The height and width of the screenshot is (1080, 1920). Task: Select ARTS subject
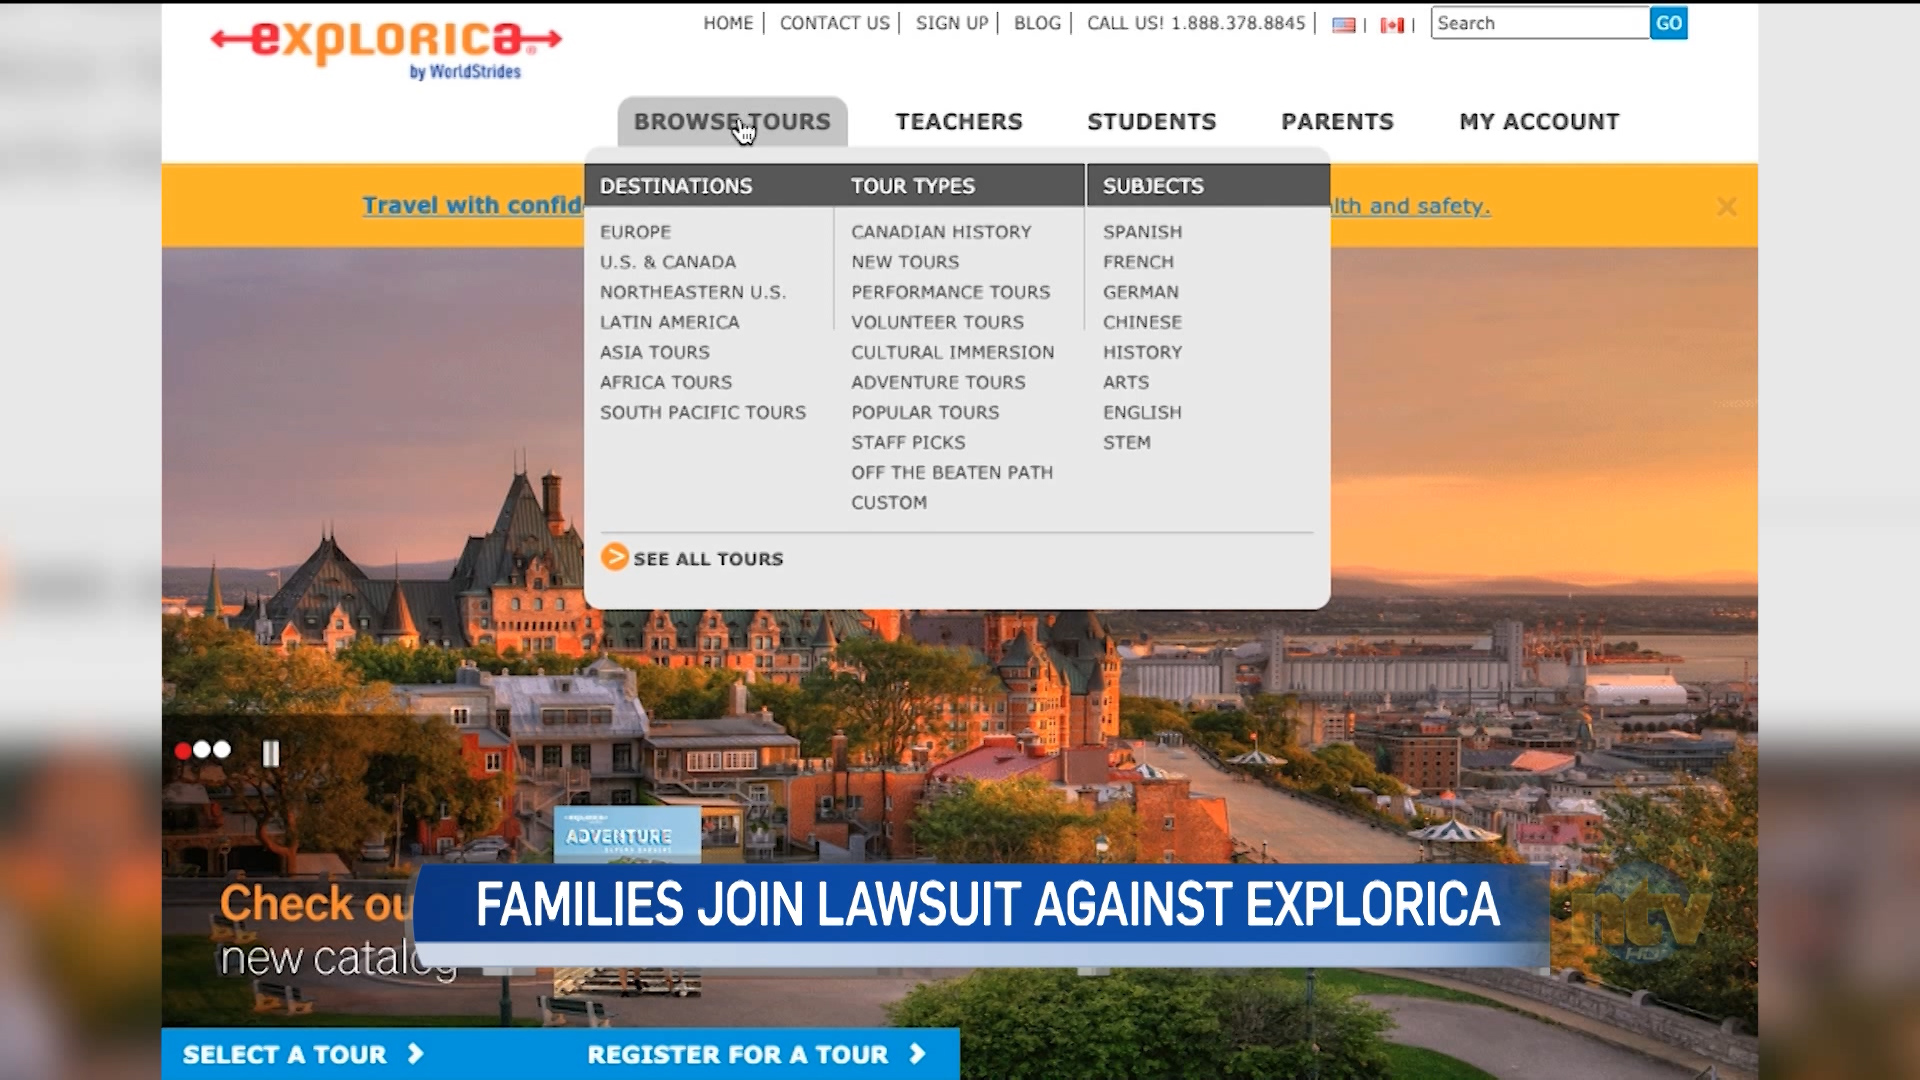pos(1125,382)
